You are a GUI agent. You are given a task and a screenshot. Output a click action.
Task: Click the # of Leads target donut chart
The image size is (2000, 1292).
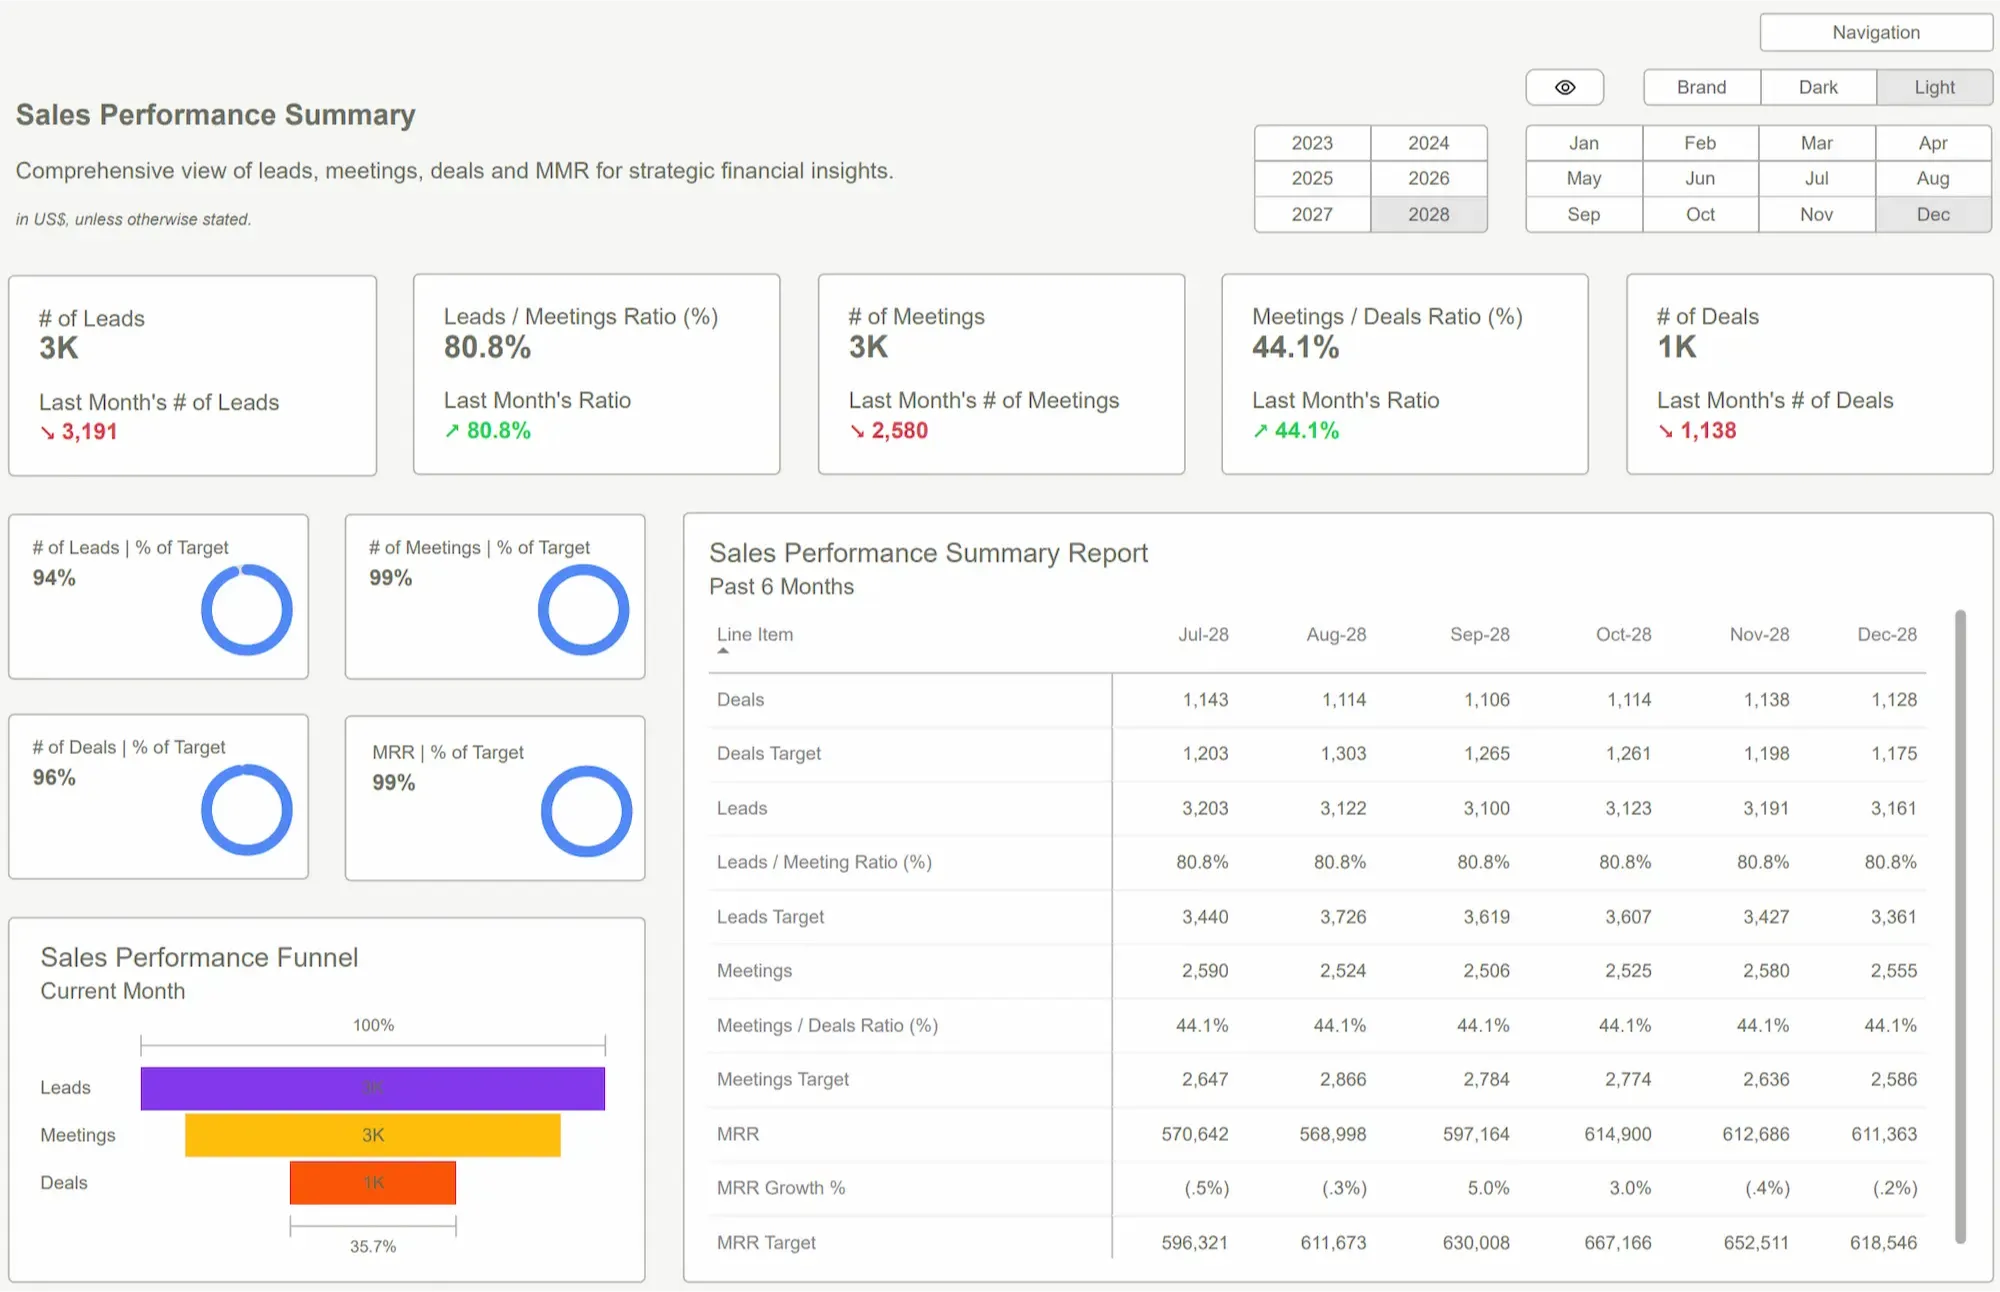point(247,610)
